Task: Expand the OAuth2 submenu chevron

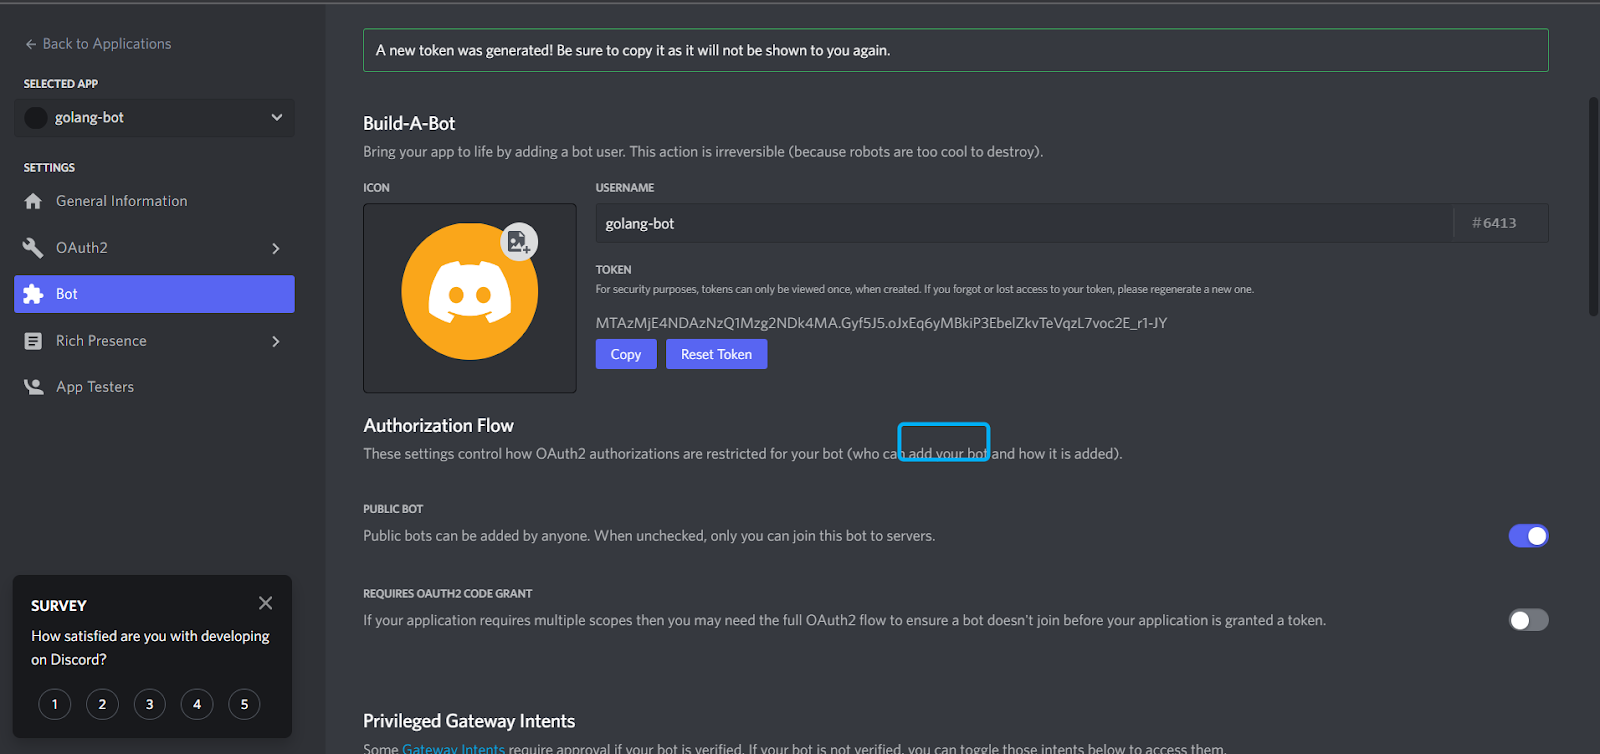Action: pyautogui.click(x=276, y=248)
